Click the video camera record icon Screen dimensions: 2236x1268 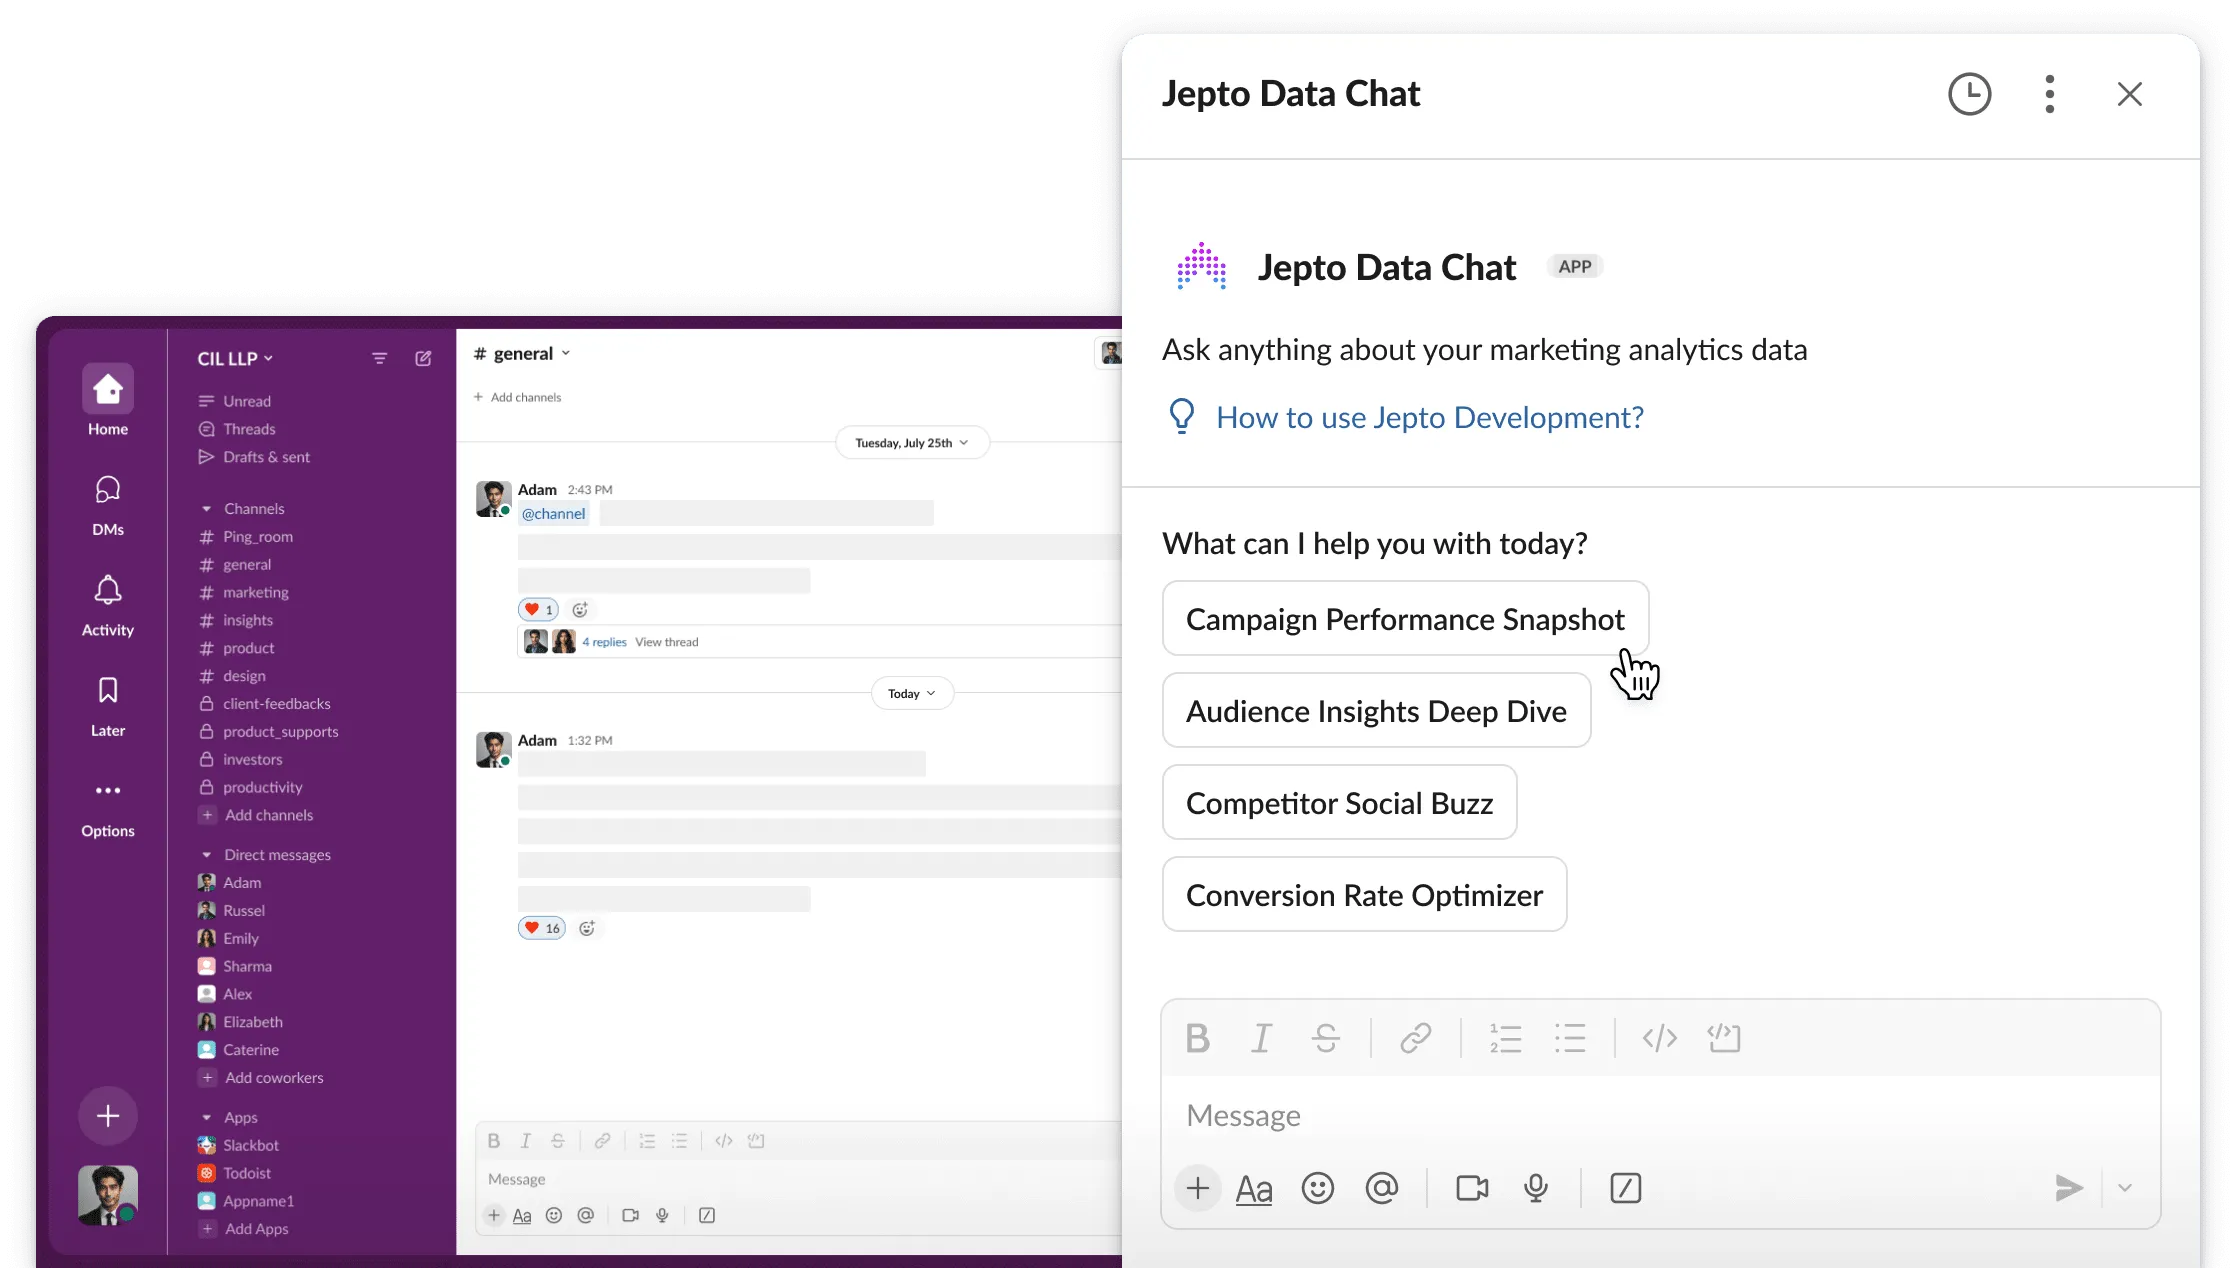click(x=1471, y=1188)
